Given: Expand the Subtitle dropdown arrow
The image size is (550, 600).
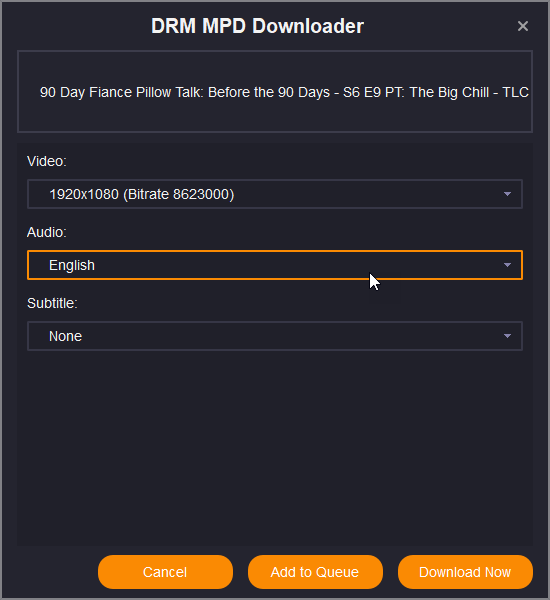Looking at the screenshot, I should (x=507, y=336).
